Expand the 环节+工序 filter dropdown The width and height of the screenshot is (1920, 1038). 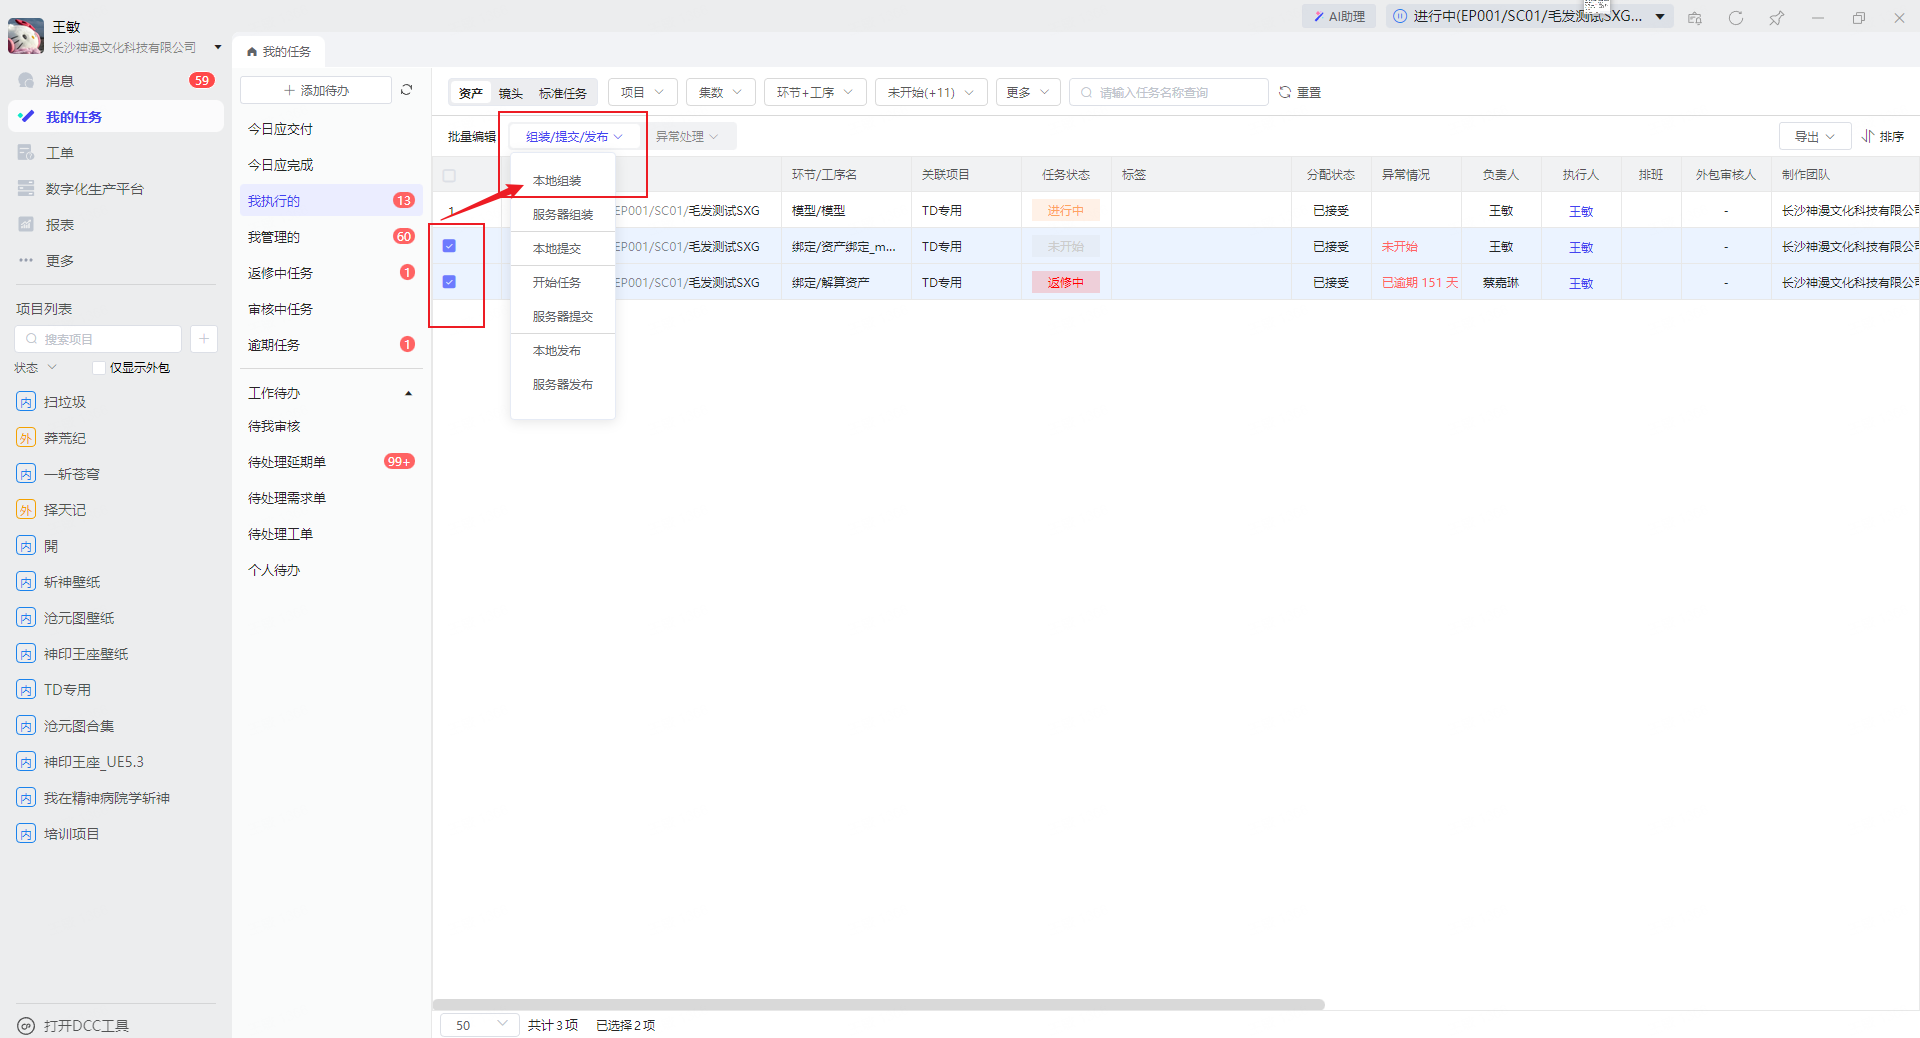click(814, 92)
